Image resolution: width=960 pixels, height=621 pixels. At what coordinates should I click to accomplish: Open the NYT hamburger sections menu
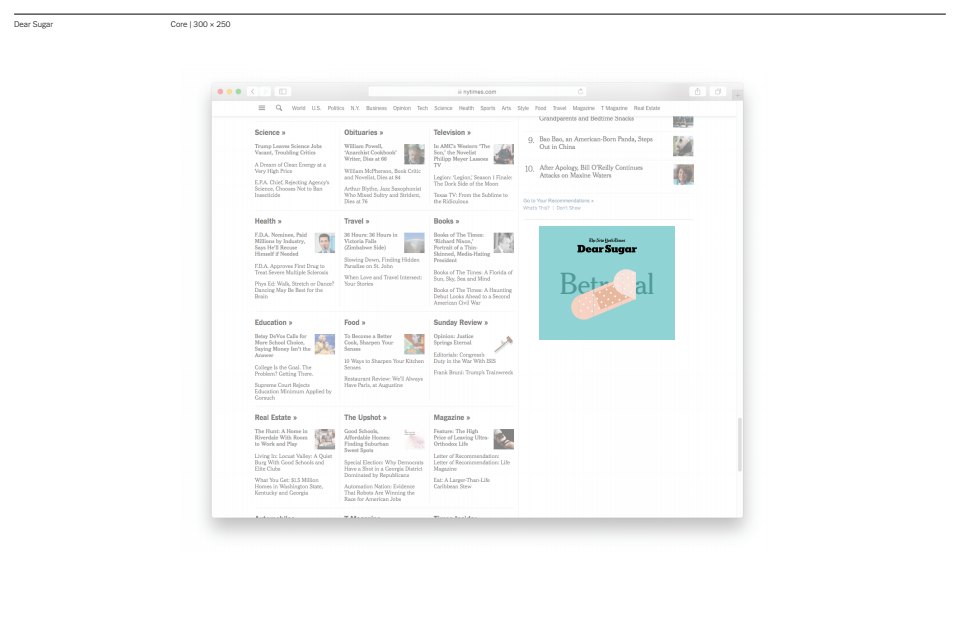[x=262, y=108]
